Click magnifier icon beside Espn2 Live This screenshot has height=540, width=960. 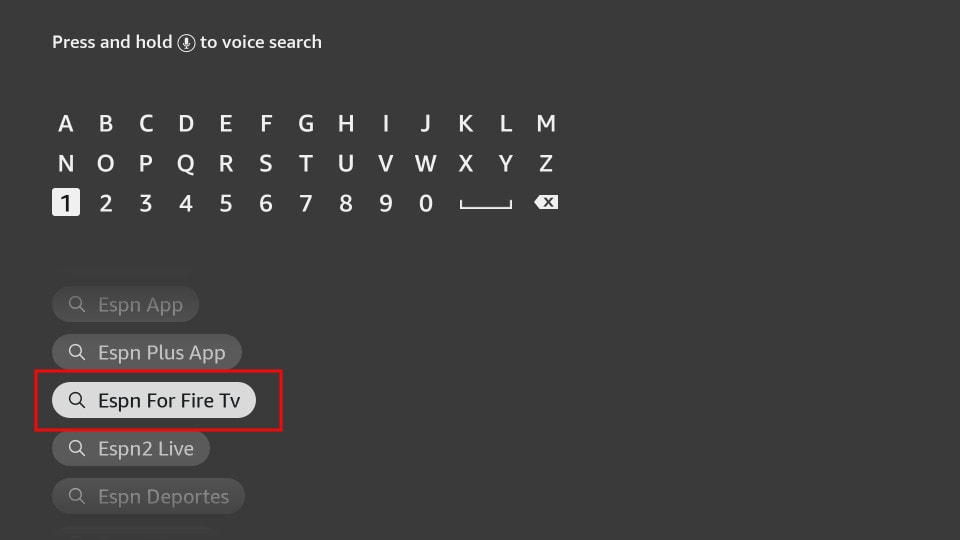coord(77,448)
